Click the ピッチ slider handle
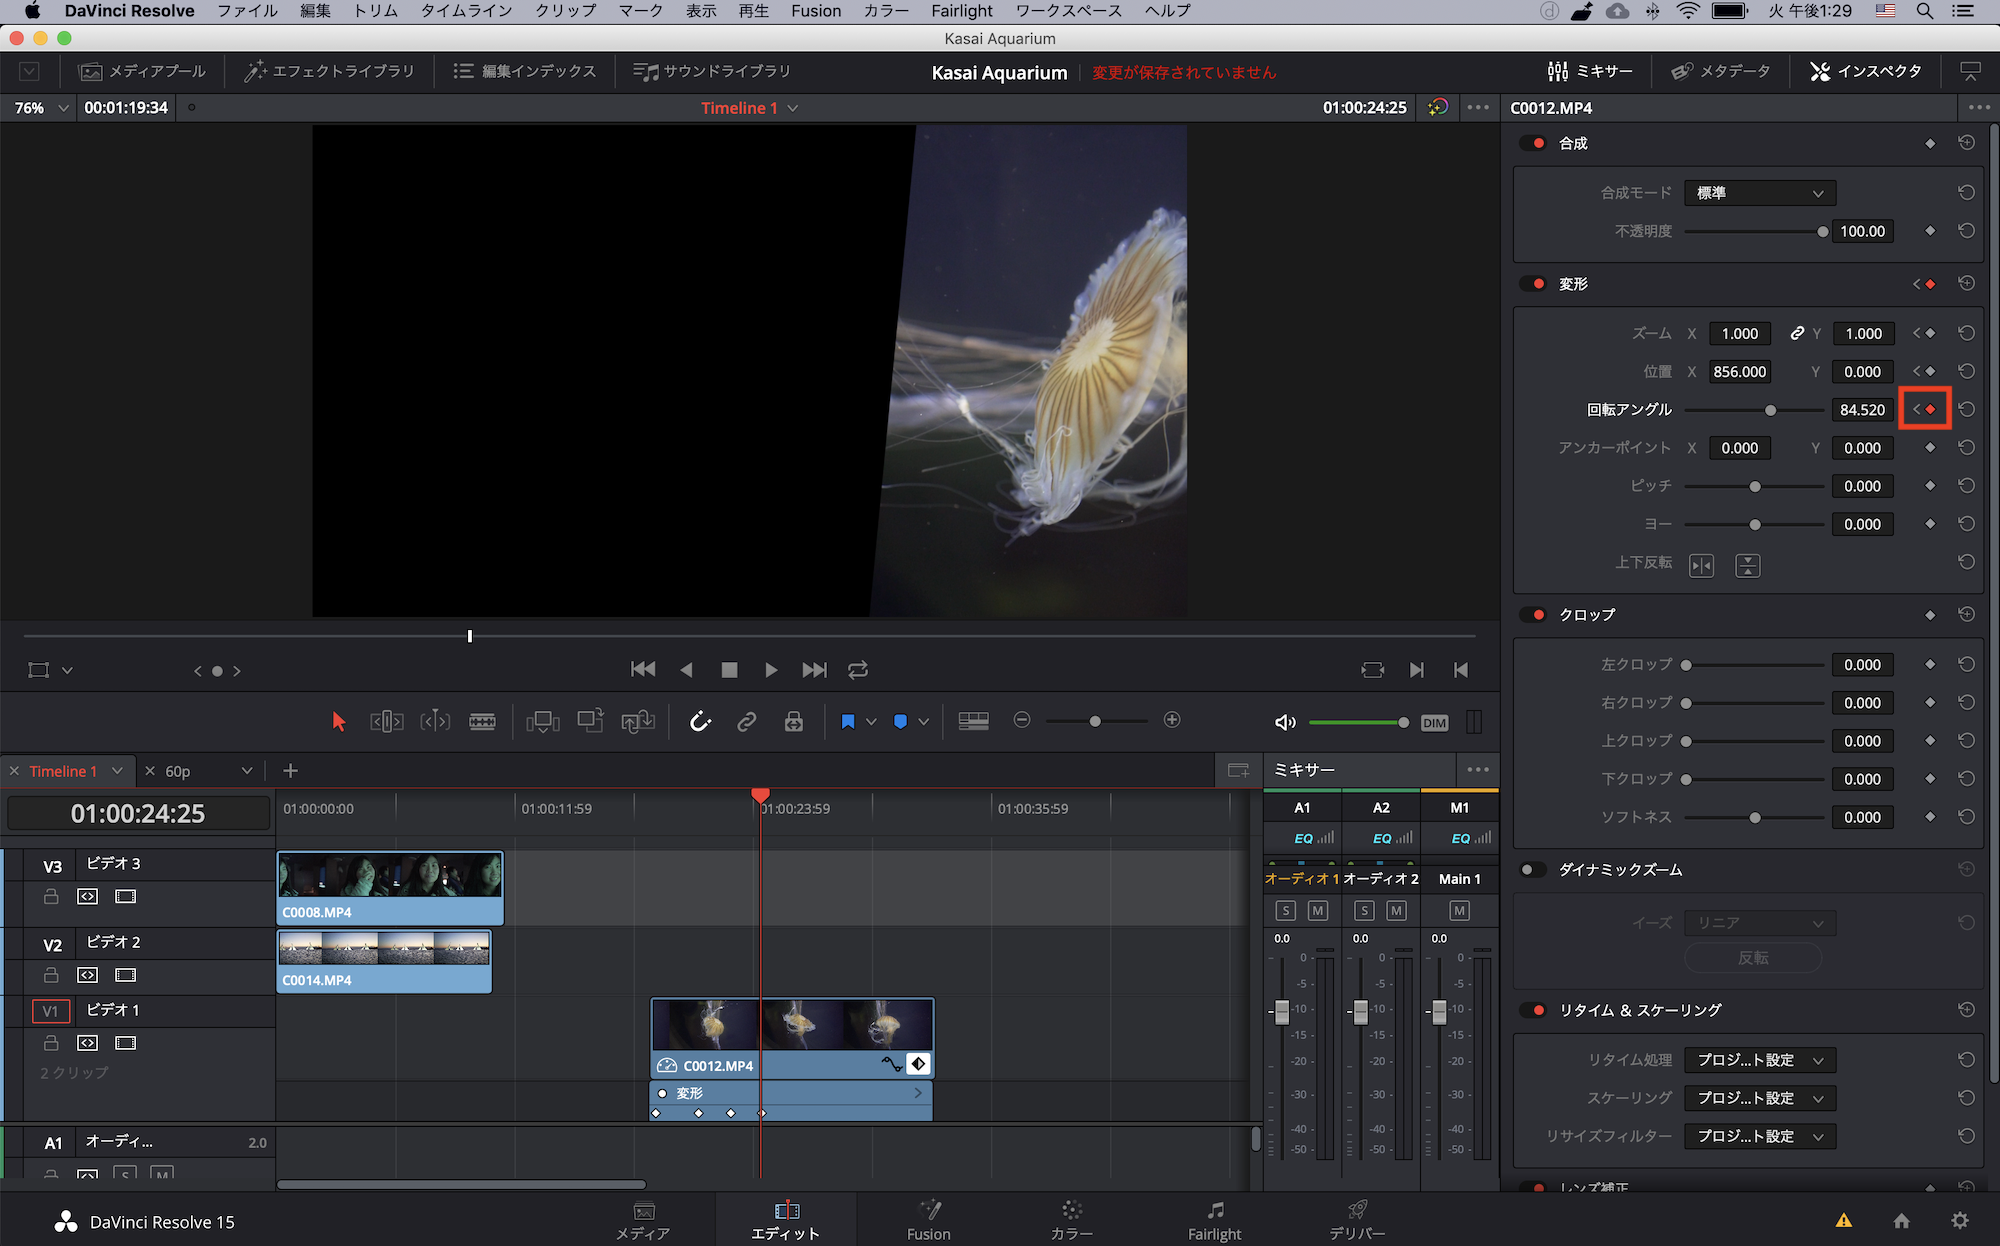Screen dimensions: 2000x1246 (x=1754, y=487)
